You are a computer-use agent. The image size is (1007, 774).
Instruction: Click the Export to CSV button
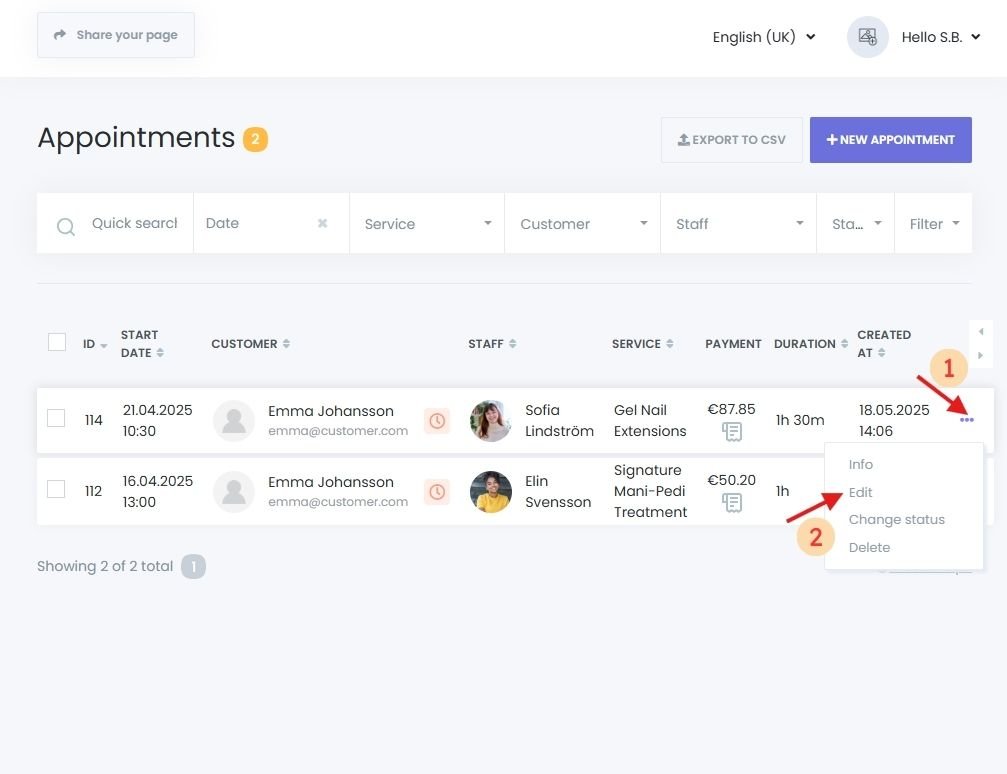732,140
